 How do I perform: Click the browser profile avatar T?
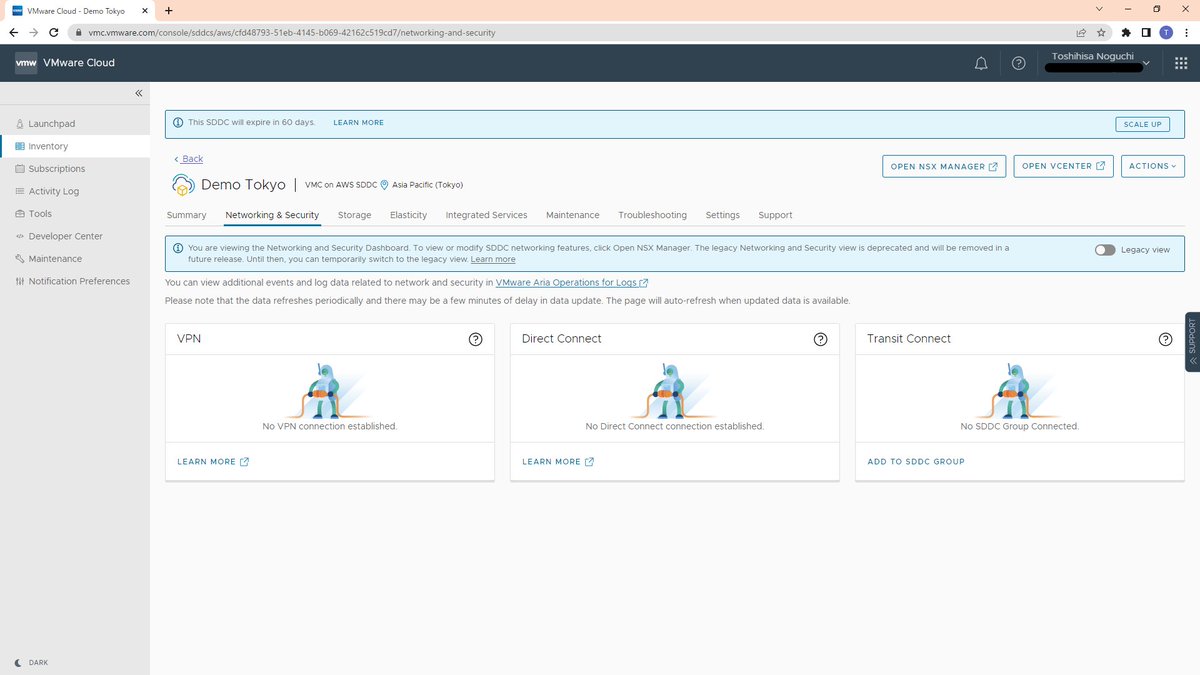pyautogui.click(x=1166, y=32)
